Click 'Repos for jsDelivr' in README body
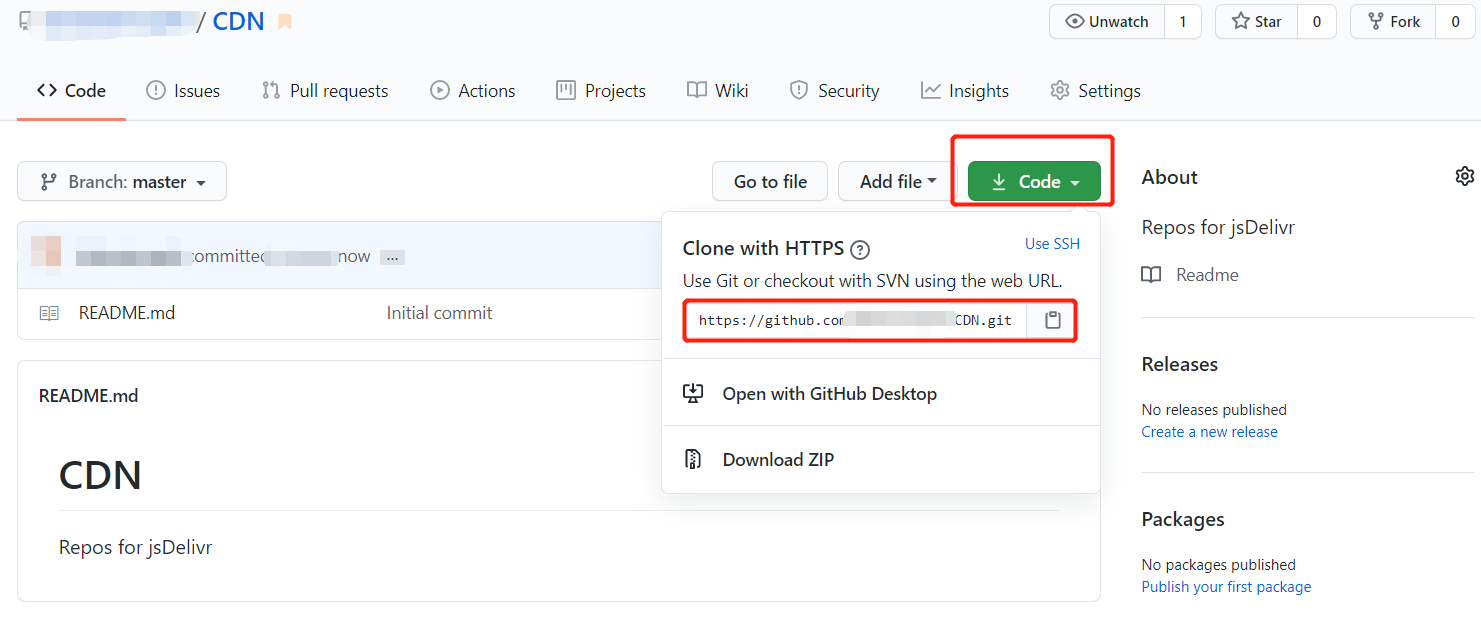 click(x=135, y=547)
